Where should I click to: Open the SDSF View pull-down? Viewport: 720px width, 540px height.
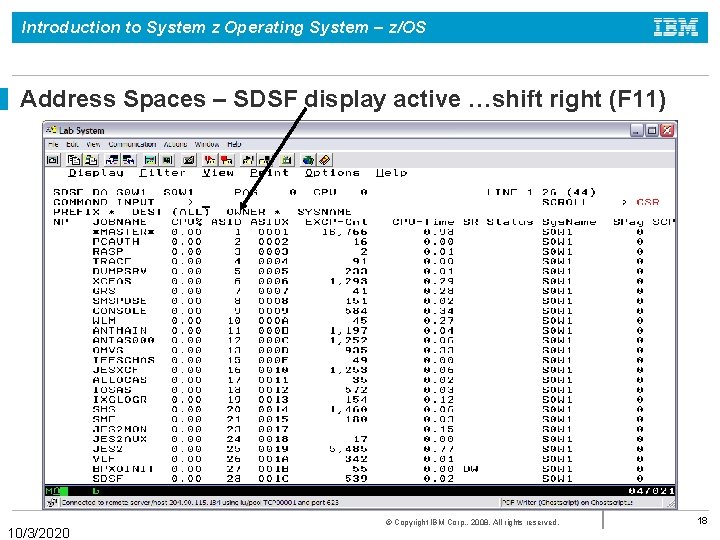(218, 173)
